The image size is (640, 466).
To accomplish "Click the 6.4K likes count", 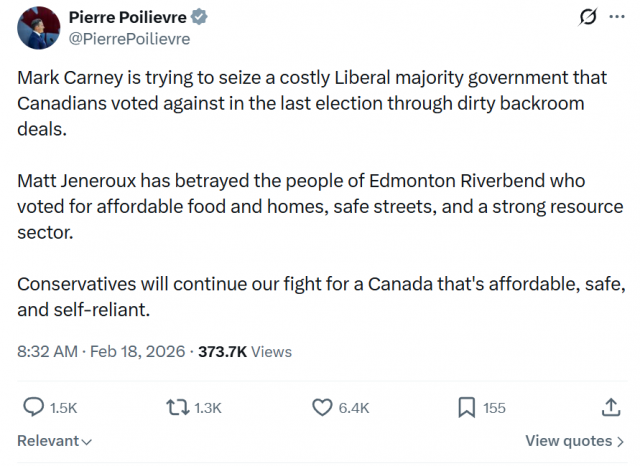I will click(x=354, y=408).
